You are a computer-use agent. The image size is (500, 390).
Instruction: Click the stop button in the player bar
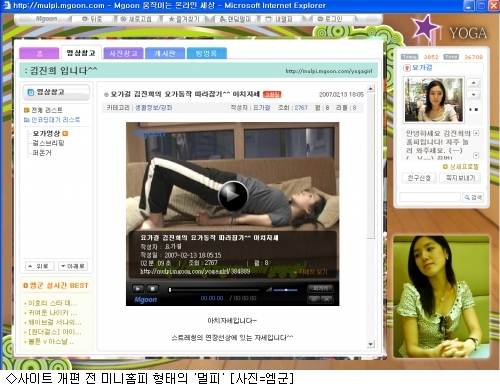(153, 289)
